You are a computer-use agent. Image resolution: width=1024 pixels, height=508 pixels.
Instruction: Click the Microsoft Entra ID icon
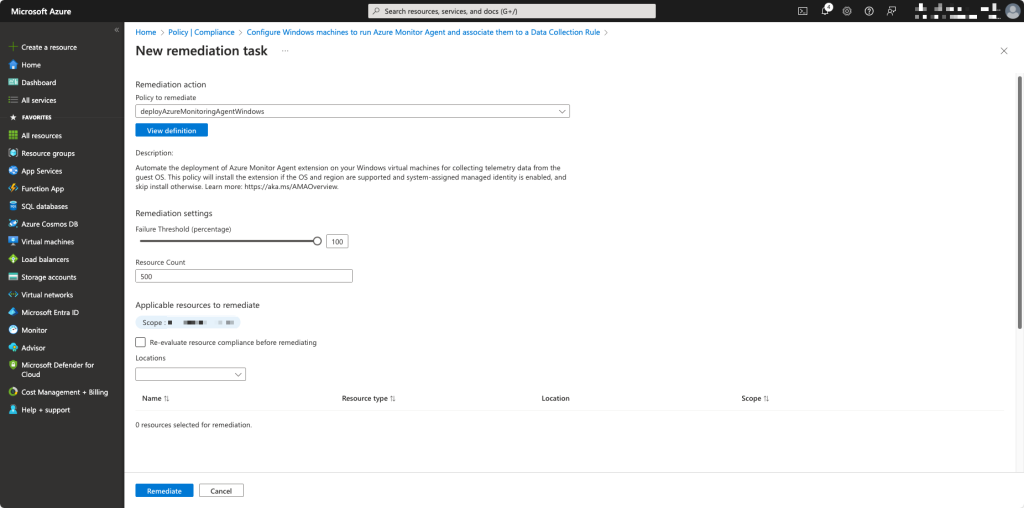tap(12, 312)
